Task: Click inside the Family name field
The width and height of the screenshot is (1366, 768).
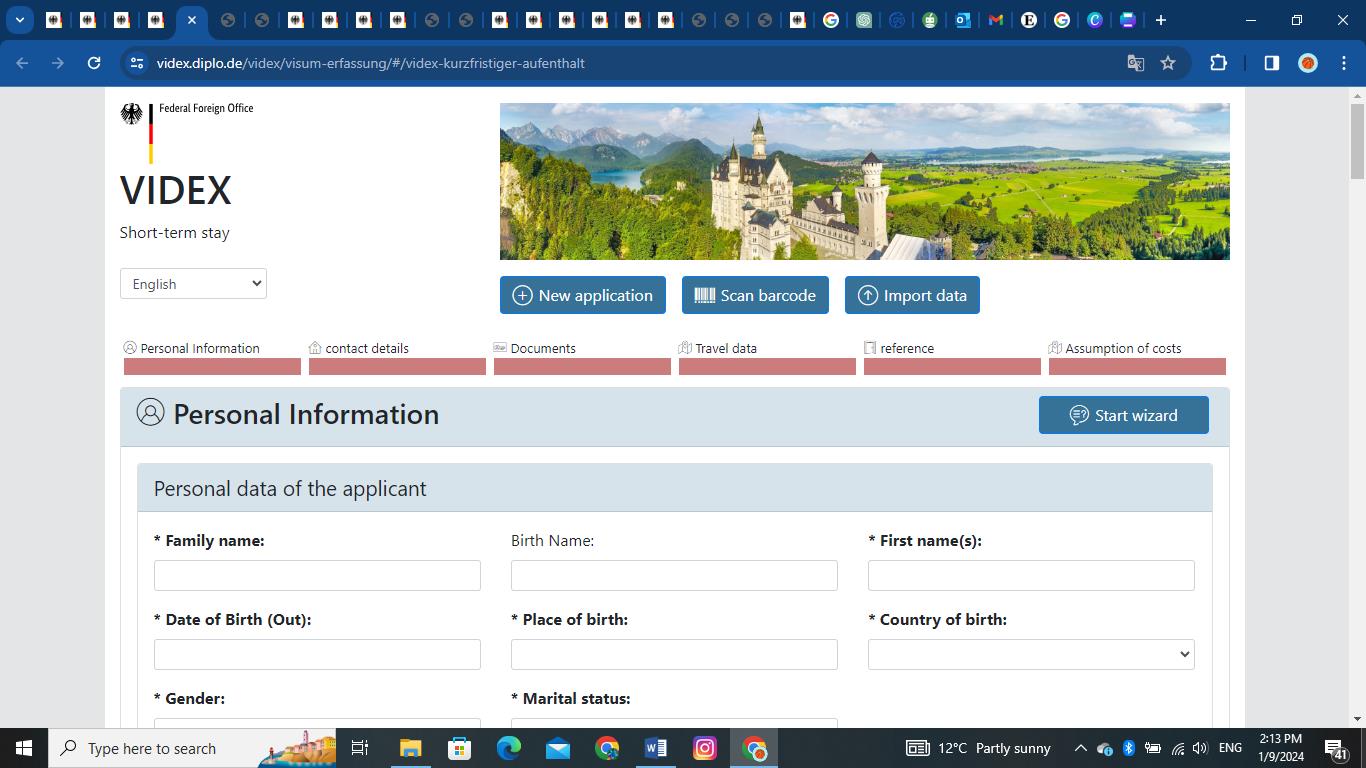Action: click(316, 575)
